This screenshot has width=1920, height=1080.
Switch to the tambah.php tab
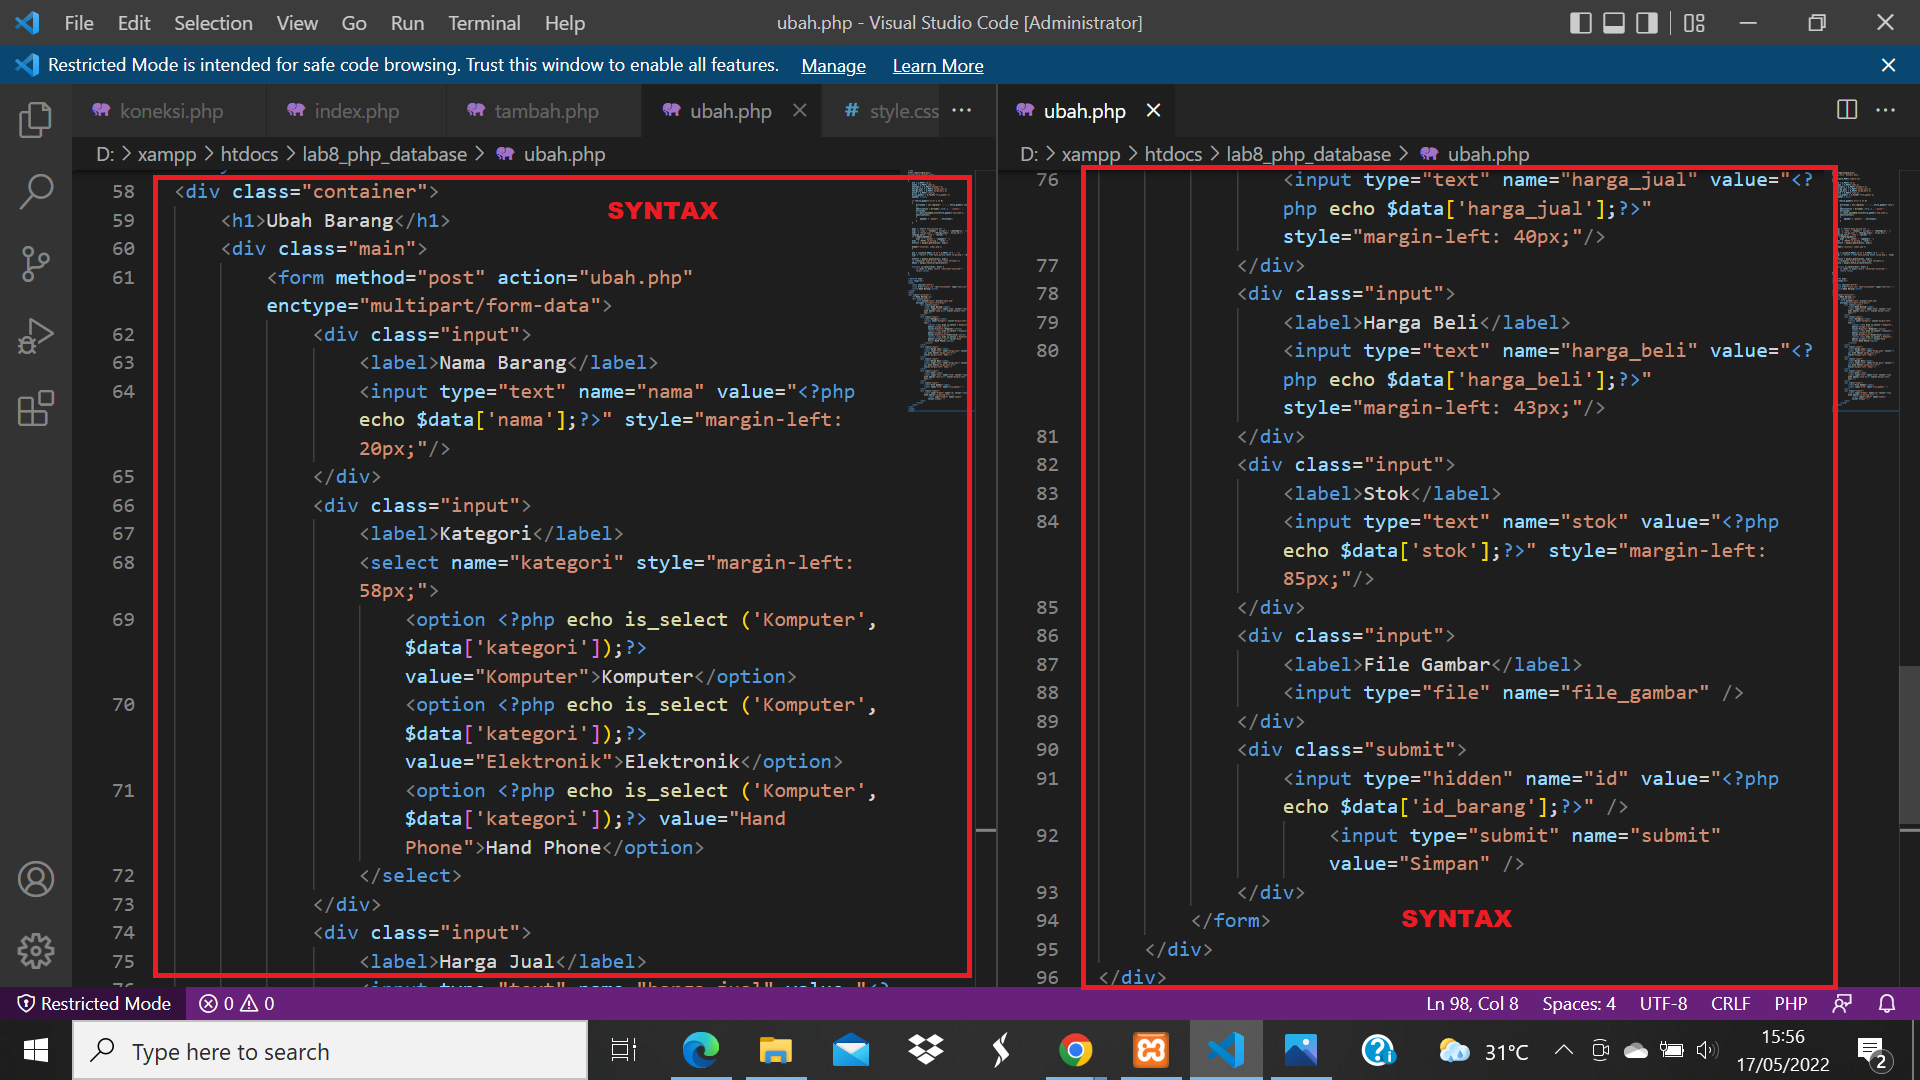(545, 111)
